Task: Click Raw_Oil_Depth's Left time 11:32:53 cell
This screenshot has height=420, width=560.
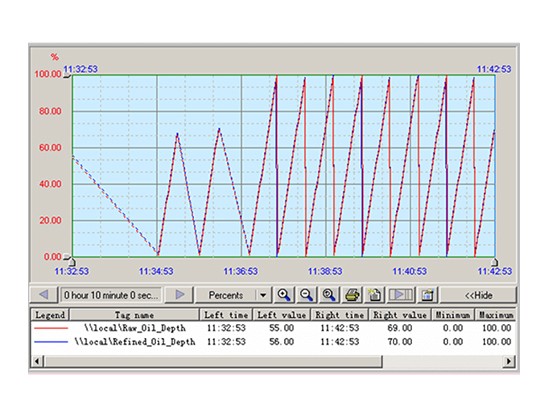Action: coord(226,328)
